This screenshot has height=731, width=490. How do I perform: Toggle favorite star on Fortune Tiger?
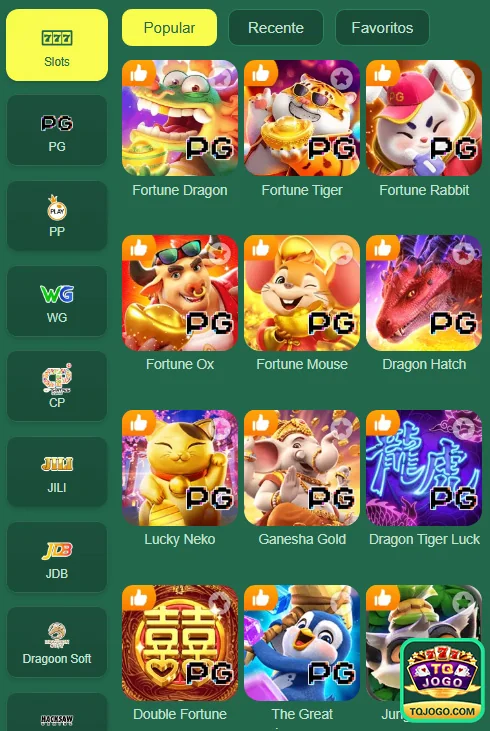pos(343,78)
